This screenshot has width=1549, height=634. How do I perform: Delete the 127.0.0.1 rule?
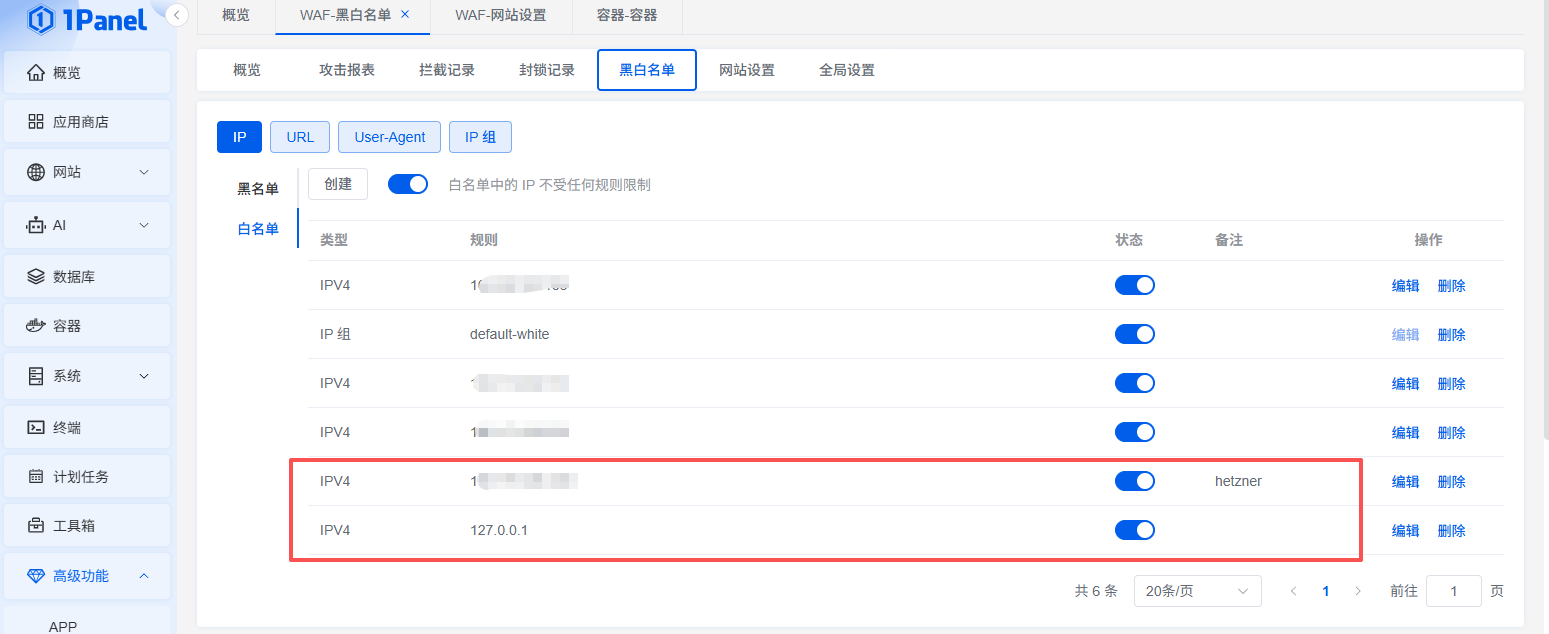click(x=1451, y=530)
